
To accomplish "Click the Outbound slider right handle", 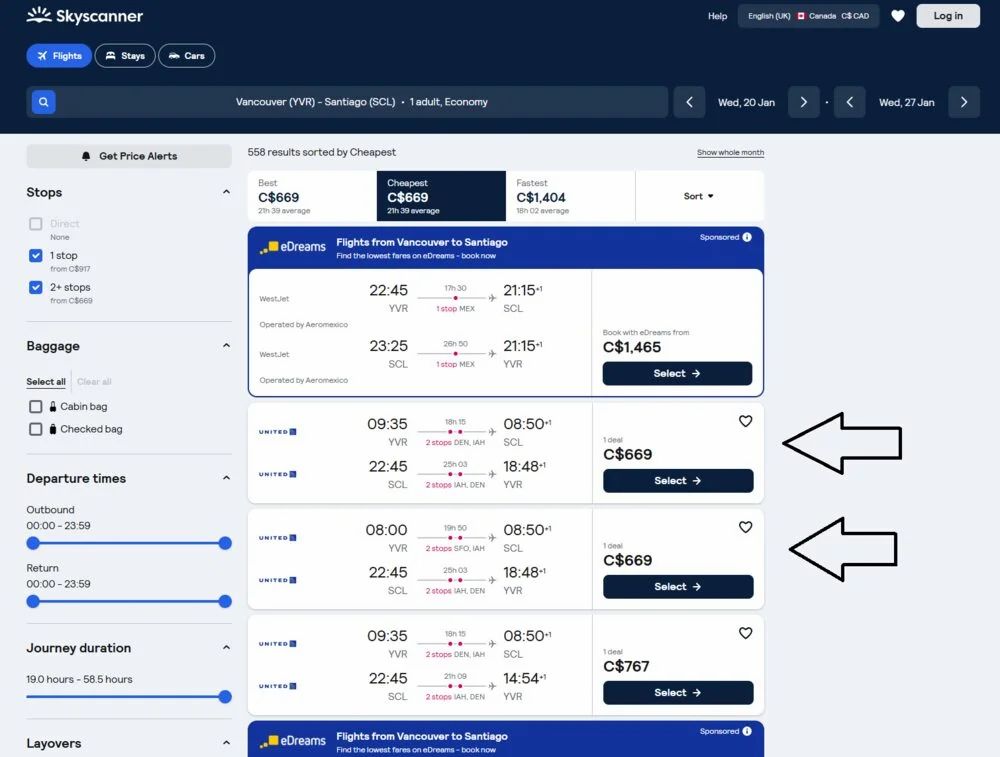I will coord(224,543).
